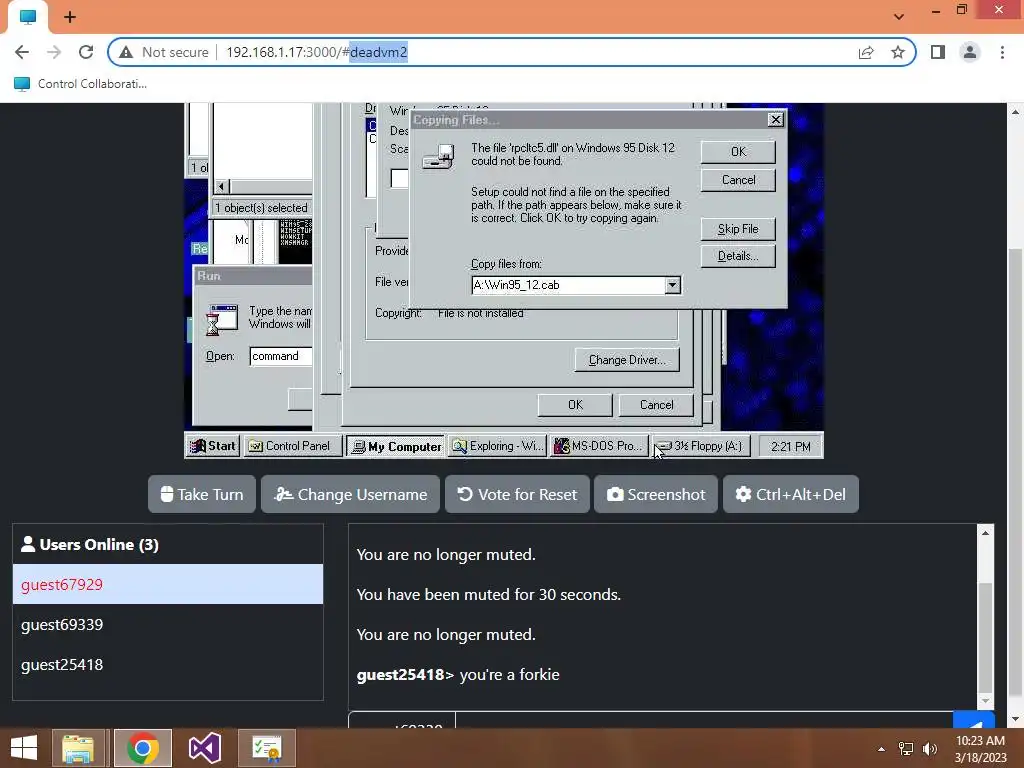The width and height of the screenshot is (1024, 768).
Task: Click the chat message "you're a forkie"
Action: (x=509, y=675)
